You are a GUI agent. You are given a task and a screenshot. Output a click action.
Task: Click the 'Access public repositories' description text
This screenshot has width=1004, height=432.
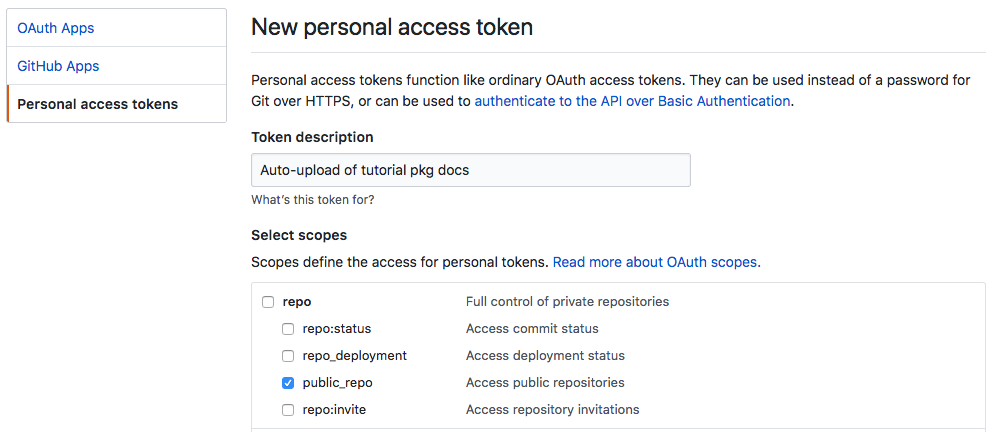[545, 383]
